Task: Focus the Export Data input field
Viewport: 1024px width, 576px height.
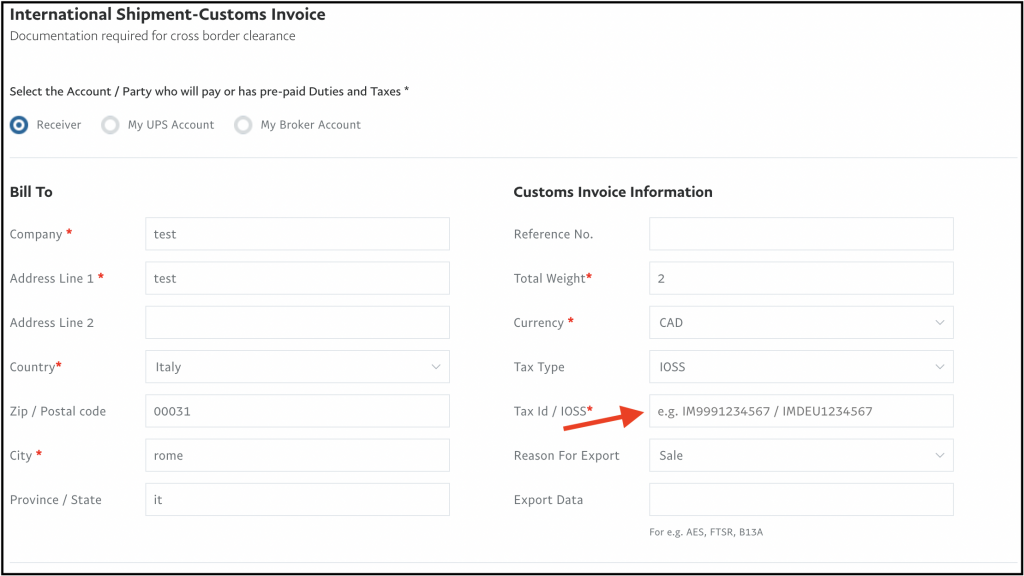Action: pos(801,500)
